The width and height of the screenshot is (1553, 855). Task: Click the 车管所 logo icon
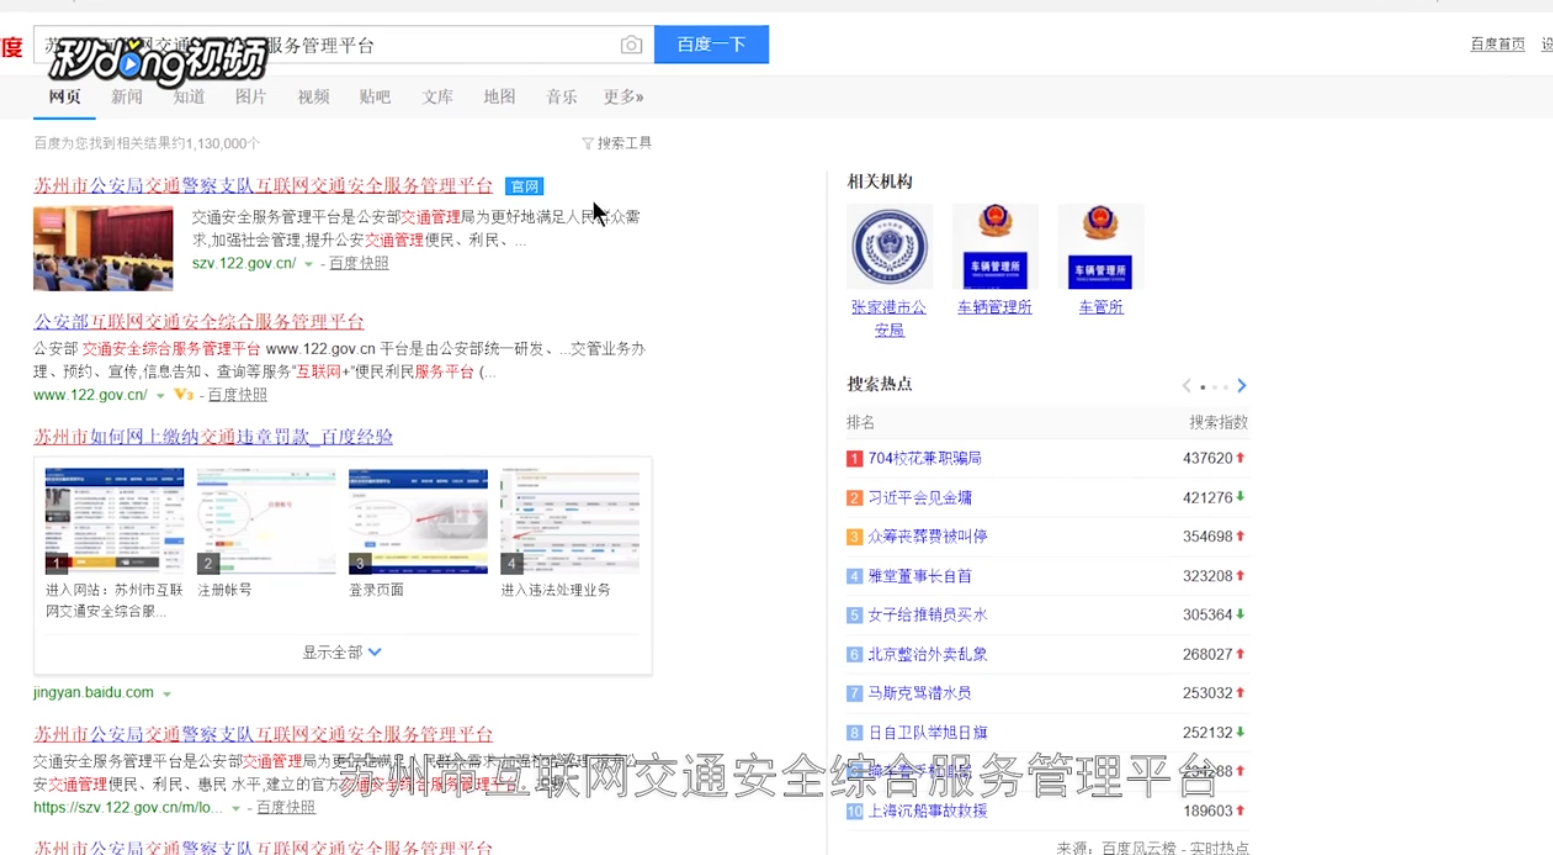click(1101, 247)
